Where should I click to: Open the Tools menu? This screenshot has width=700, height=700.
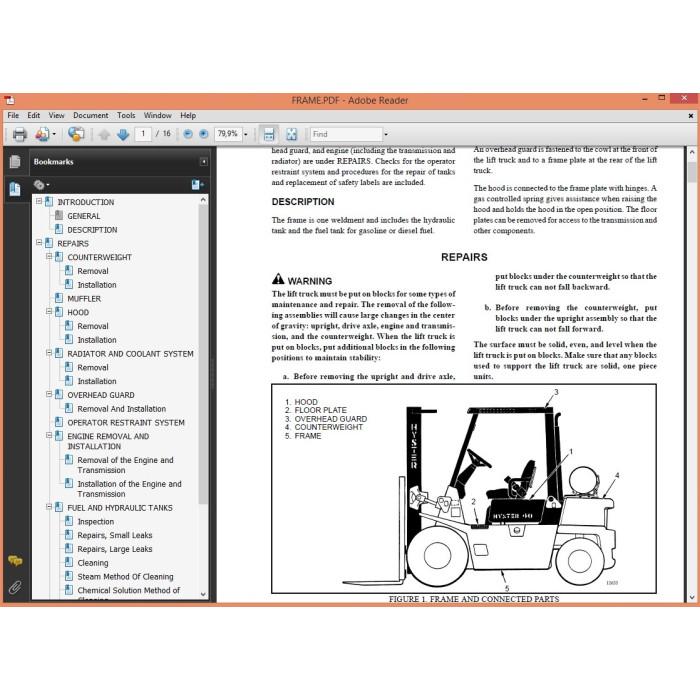click(x=126, y=115)
